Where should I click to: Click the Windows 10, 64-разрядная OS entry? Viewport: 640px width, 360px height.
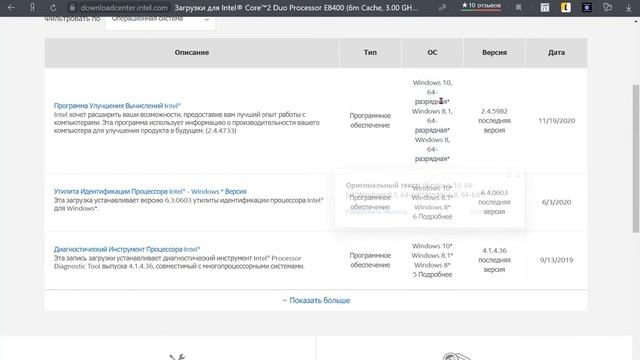tap(432, 92)
